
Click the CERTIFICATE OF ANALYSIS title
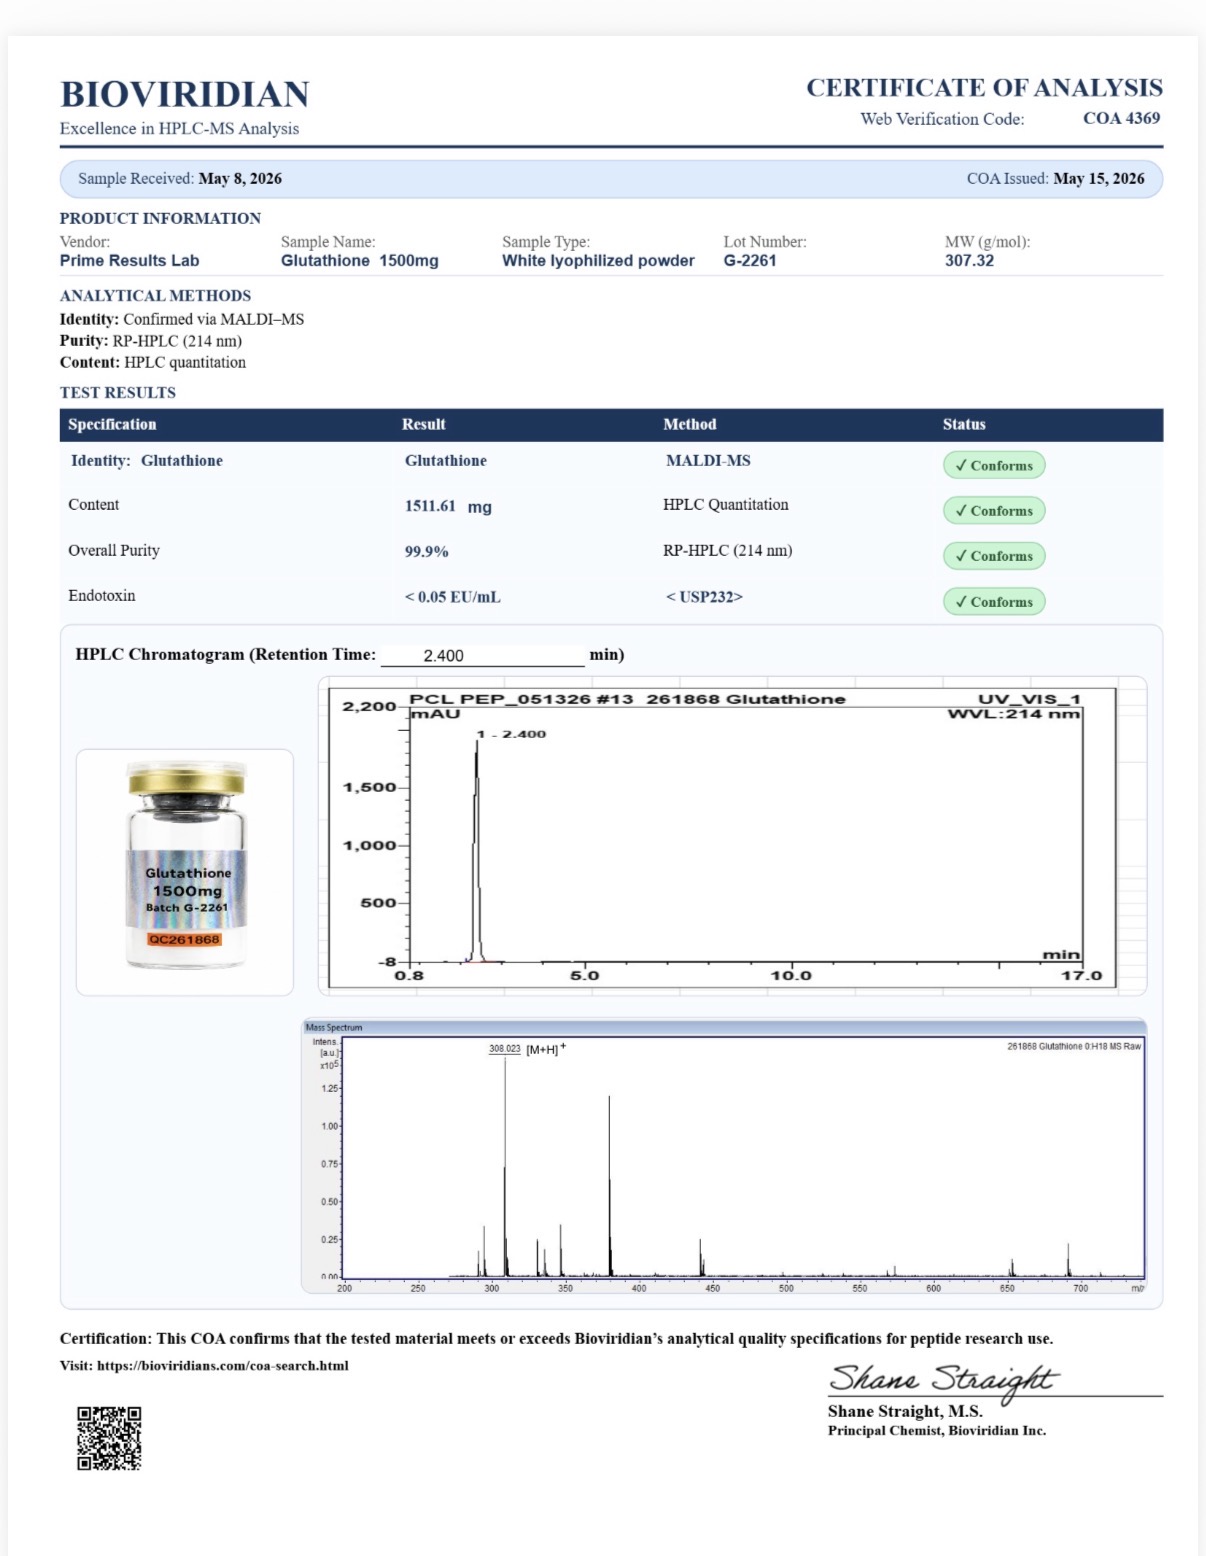(x=984, y=88)
